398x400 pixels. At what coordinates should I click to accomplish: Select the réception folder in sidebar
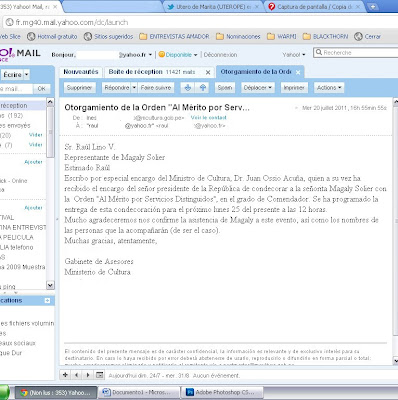[23, 105]
